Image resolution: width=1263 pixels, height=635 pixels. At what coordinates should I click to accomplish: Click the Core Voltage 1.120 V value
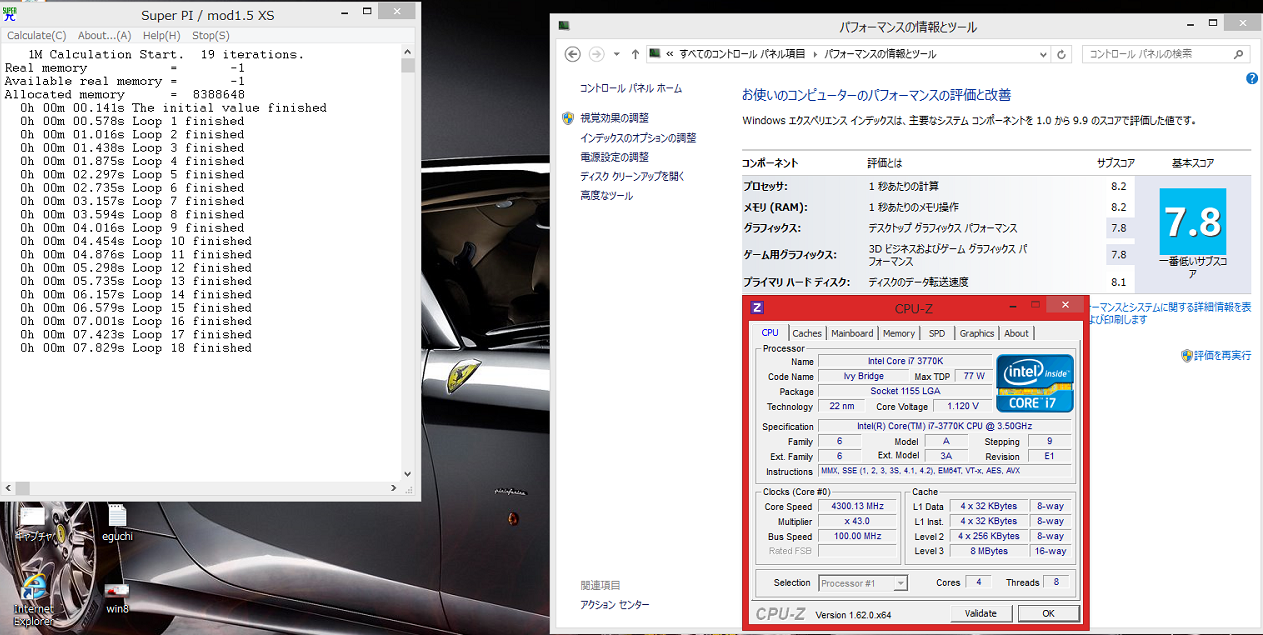pyautogui.click(x=961, y=406)
